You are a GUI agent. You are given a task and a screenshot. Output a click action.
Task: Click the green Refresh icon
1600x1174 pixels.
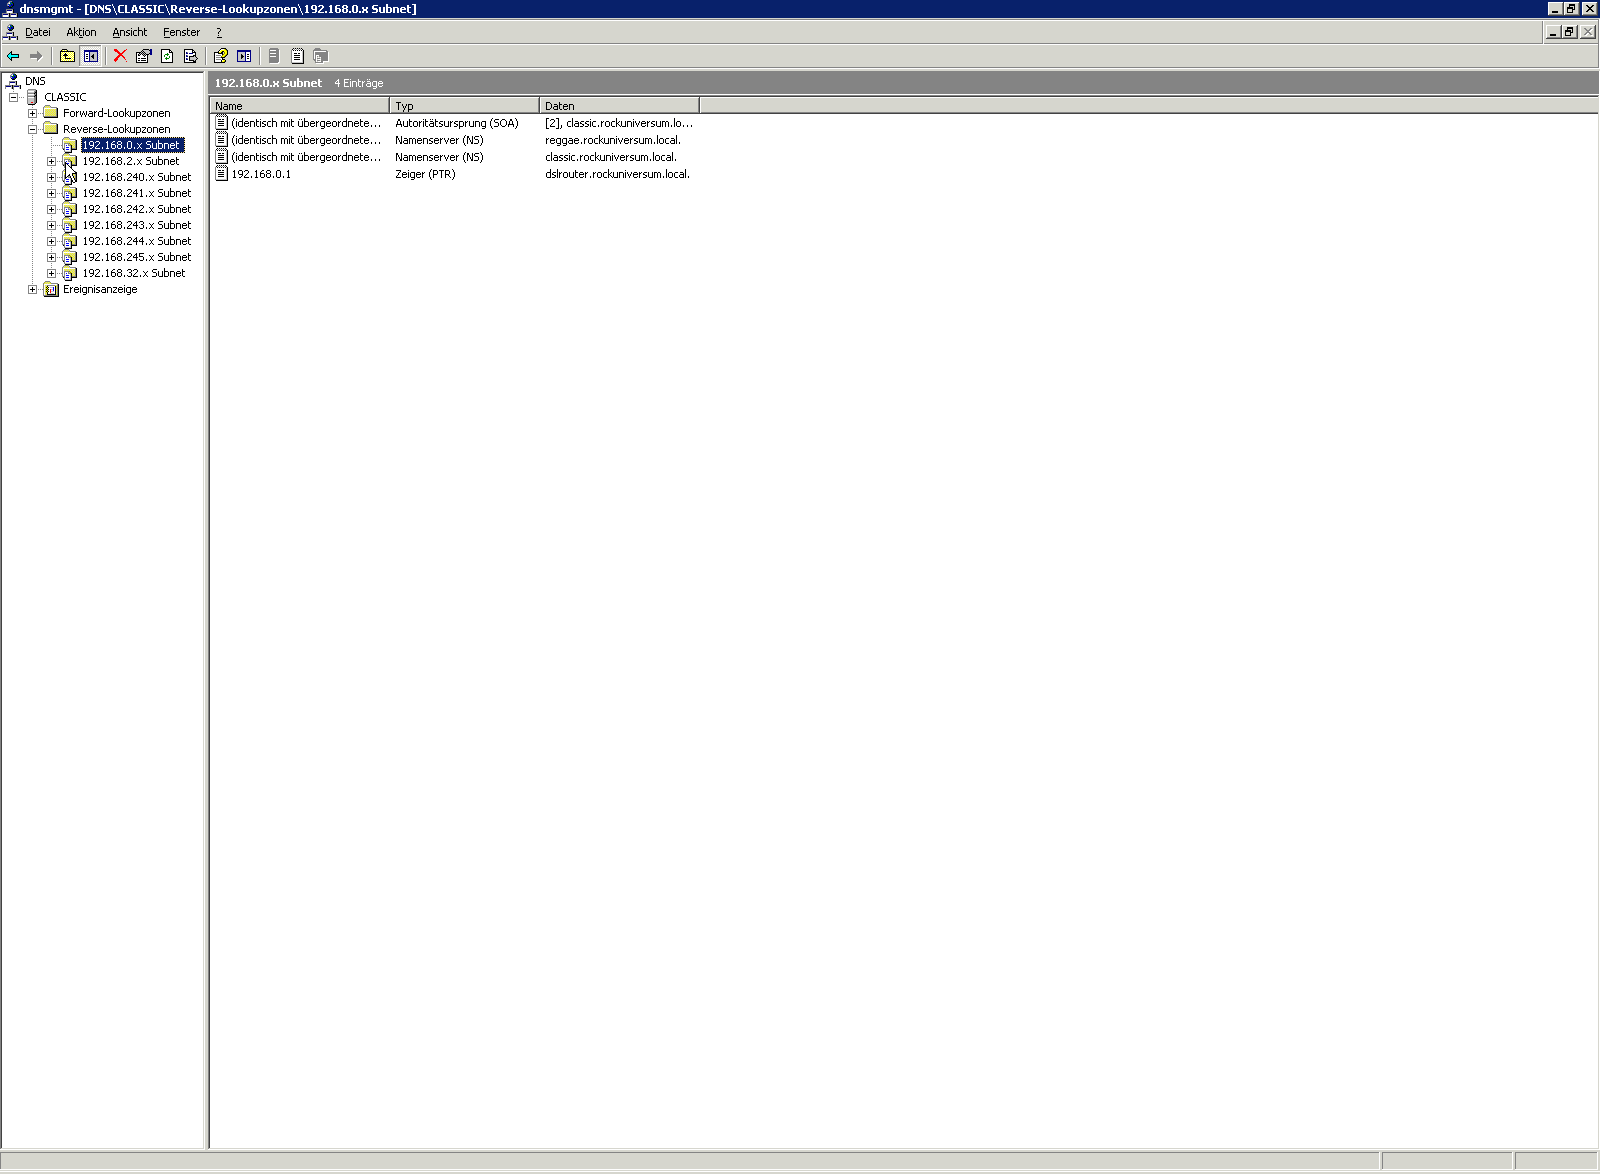167,56
